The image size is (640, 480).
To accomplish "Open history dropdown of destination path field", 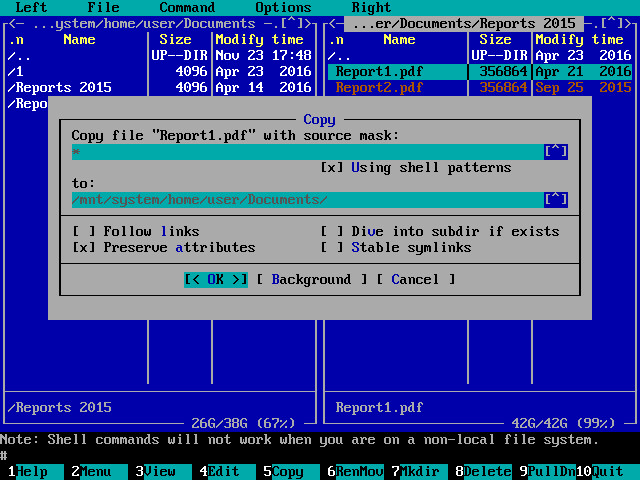I will pyautogui.click(x=556, y=200).
